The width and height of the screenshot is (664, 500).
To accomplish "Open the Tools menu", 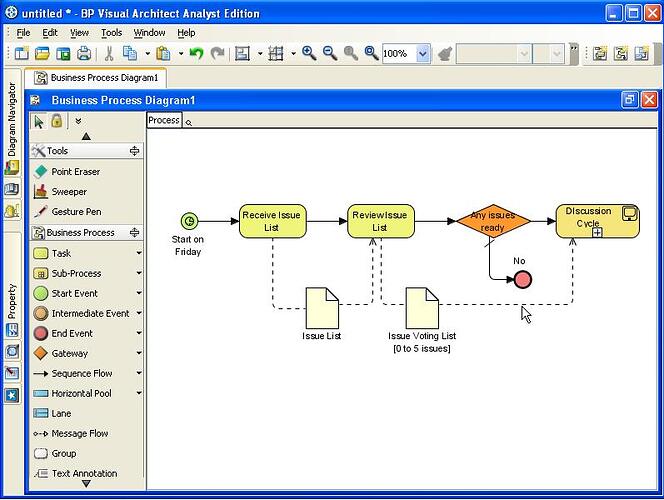I will 111,32.
